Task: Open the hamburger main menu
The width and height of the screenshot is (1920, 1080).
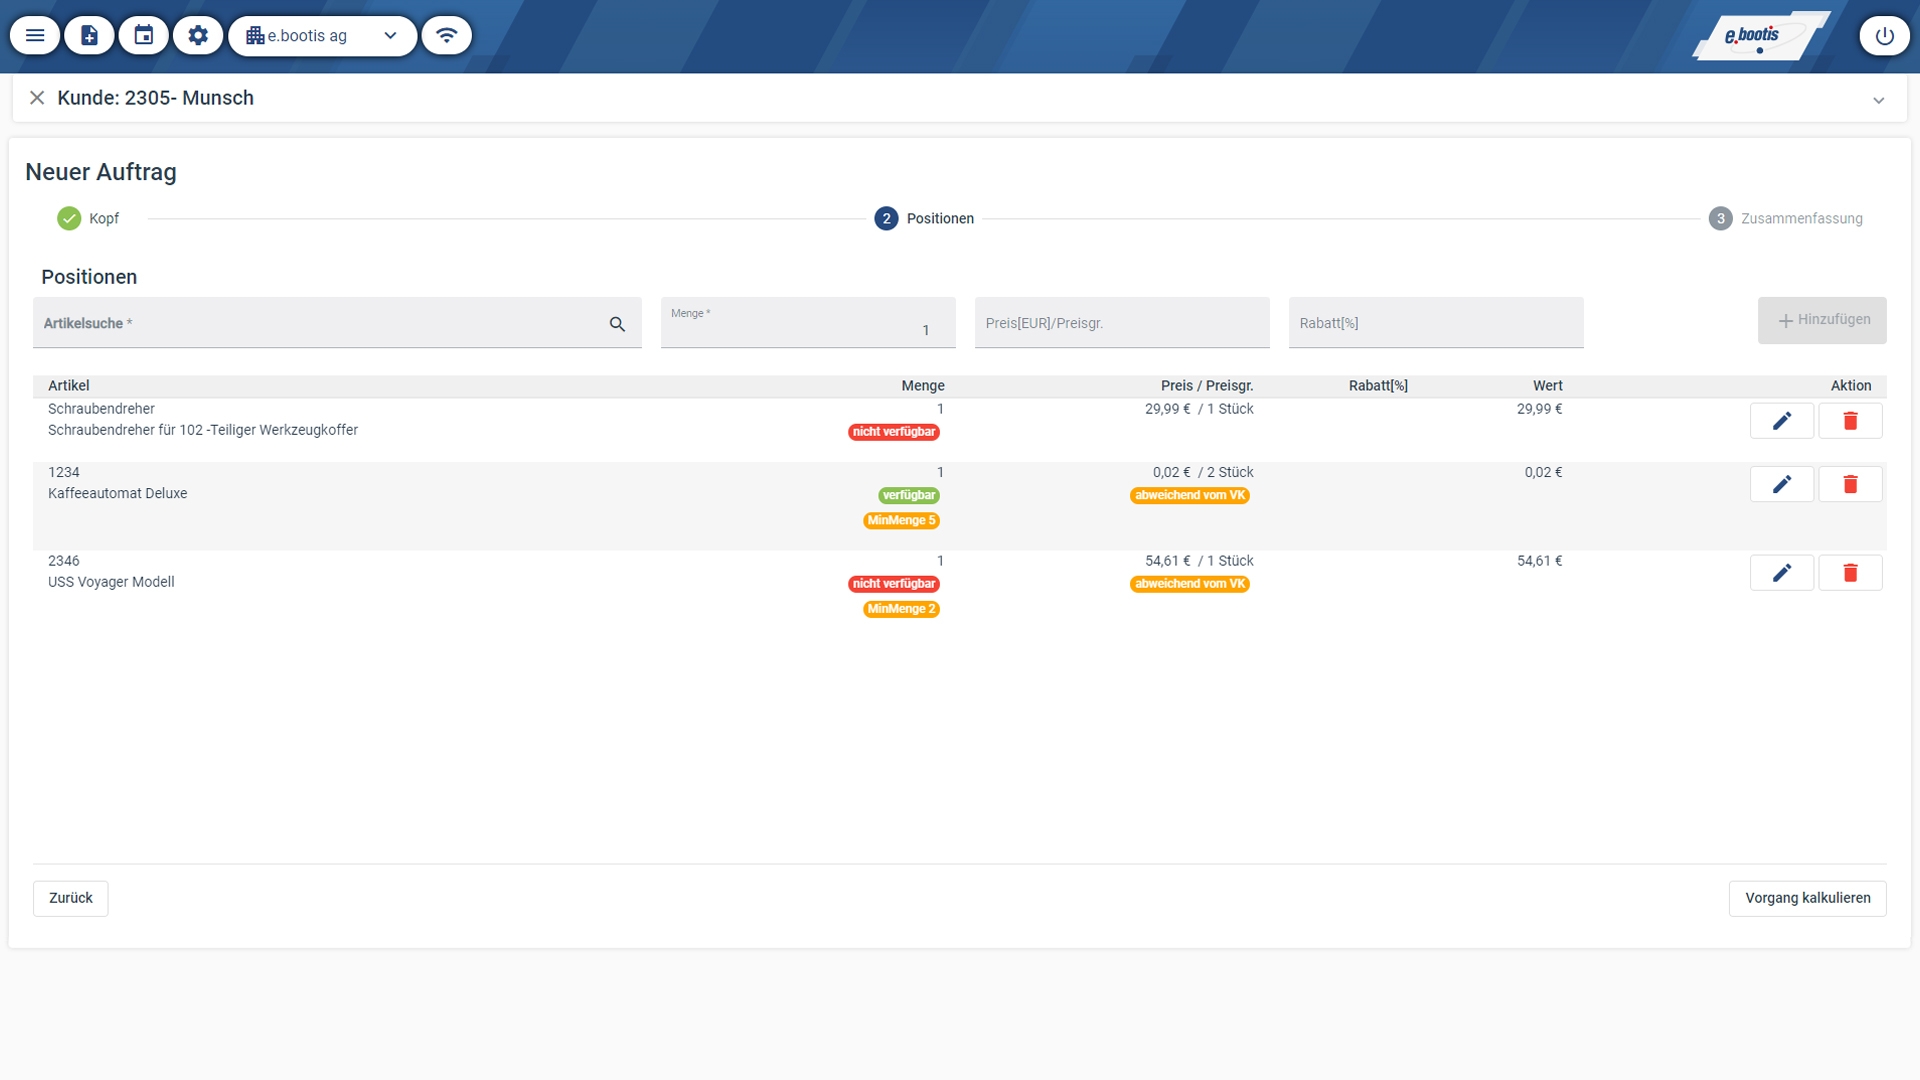Action: (35, 36)
